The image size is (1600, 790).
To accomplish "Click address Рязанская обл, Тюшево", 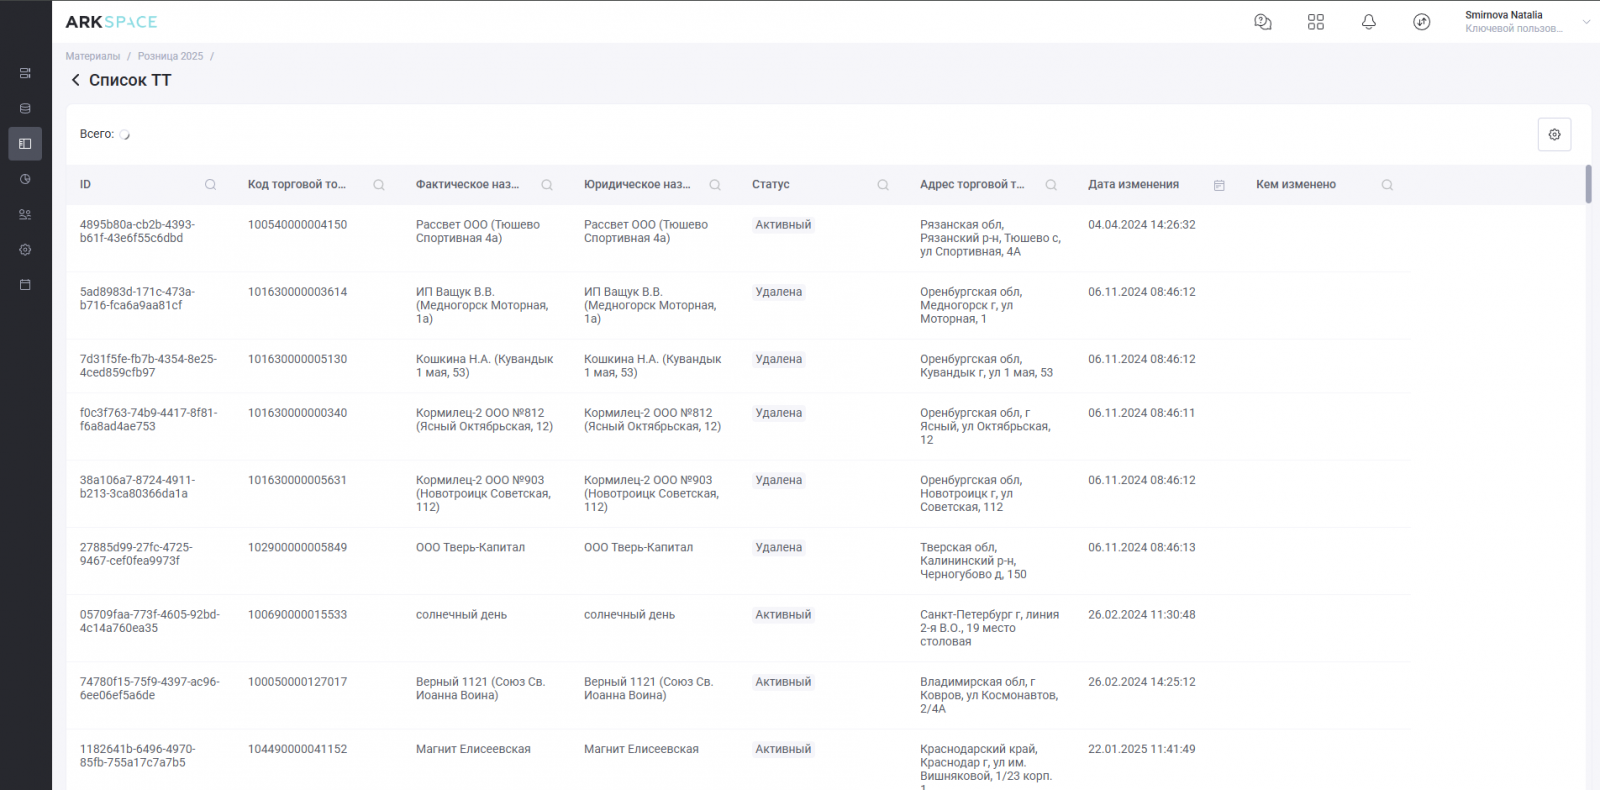I will click(x=990, y=238).
